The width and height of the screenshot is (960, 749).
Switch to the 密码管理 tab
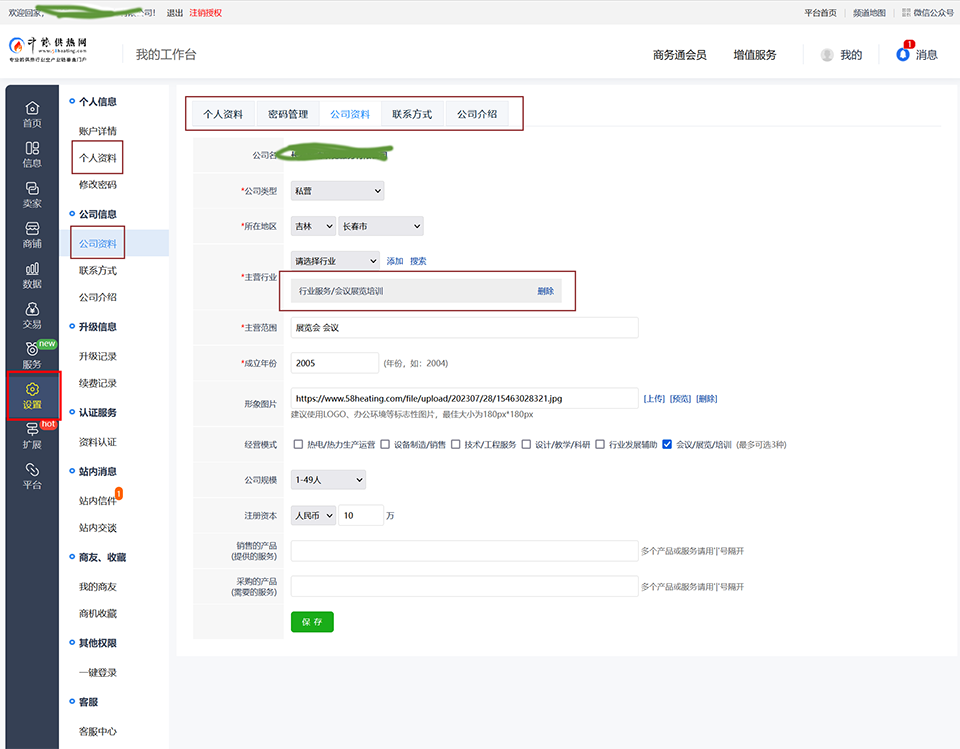288,114
